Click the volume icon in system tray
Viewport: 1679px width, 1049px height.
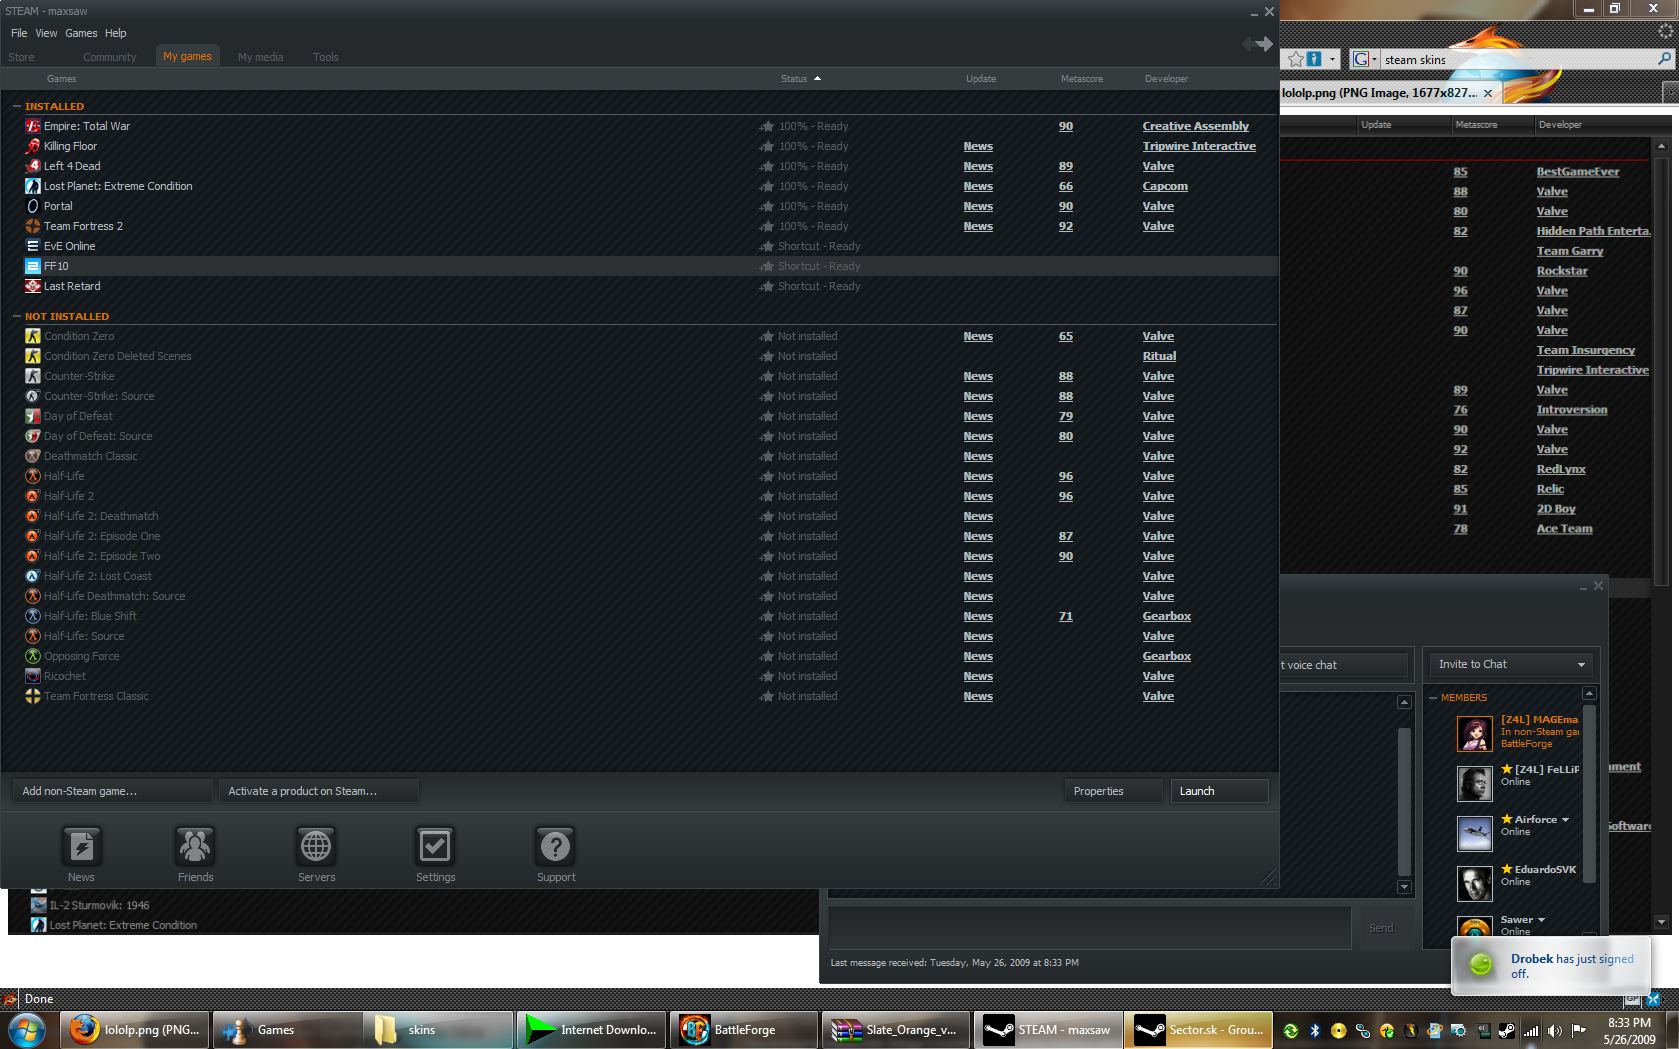[x=1554, y=1030]
